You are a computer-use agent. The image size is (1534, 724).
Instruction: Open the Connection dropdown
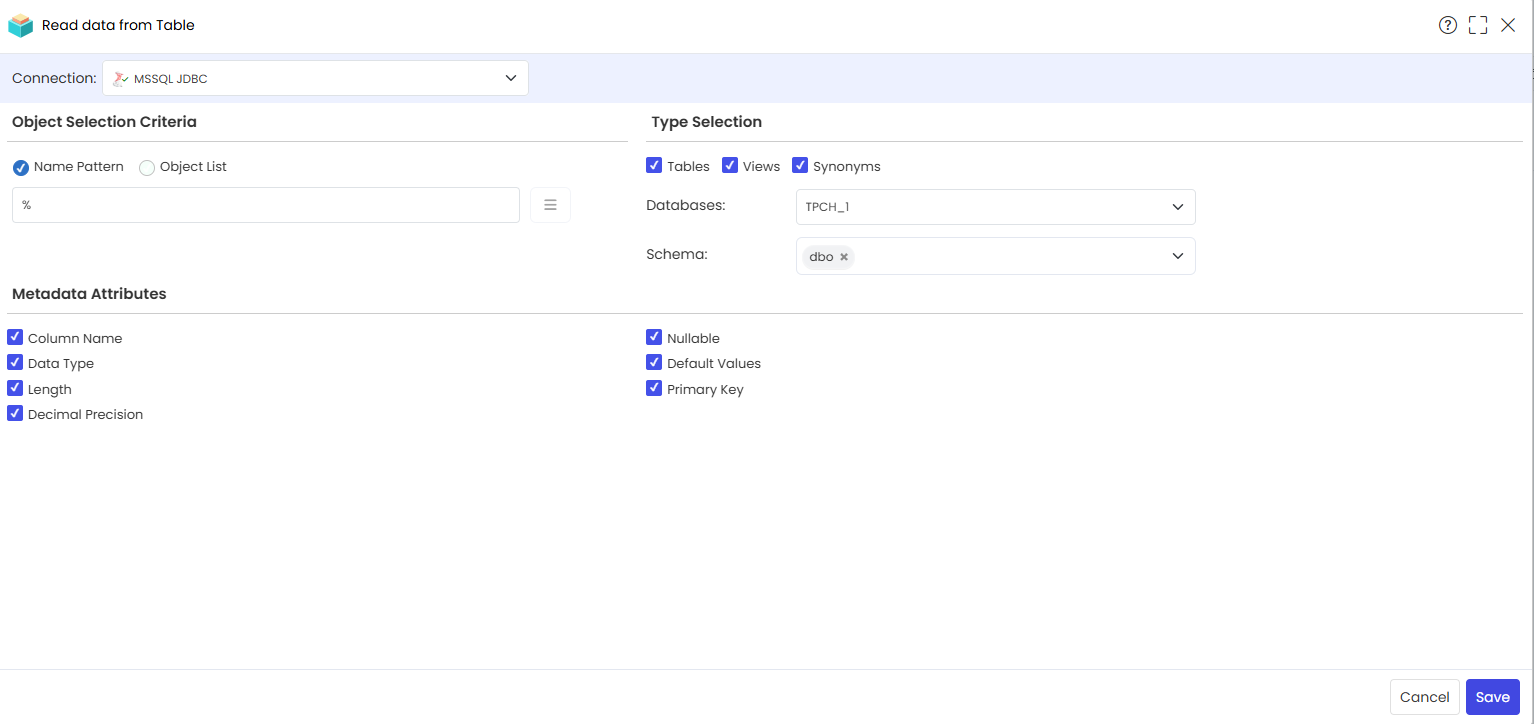pyautogui.click(x=315, y=78)
